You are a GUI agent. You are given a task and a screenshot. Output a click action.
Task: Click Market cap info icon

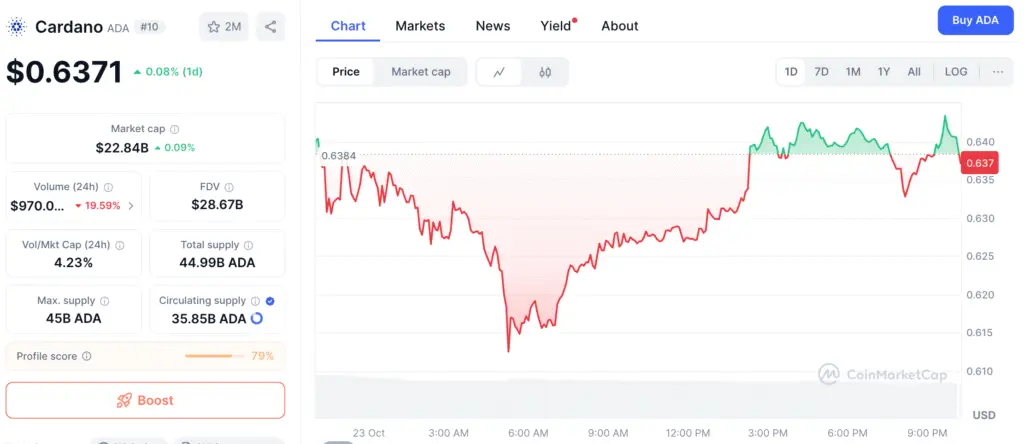pyautogui.click(x=175, y=129)
